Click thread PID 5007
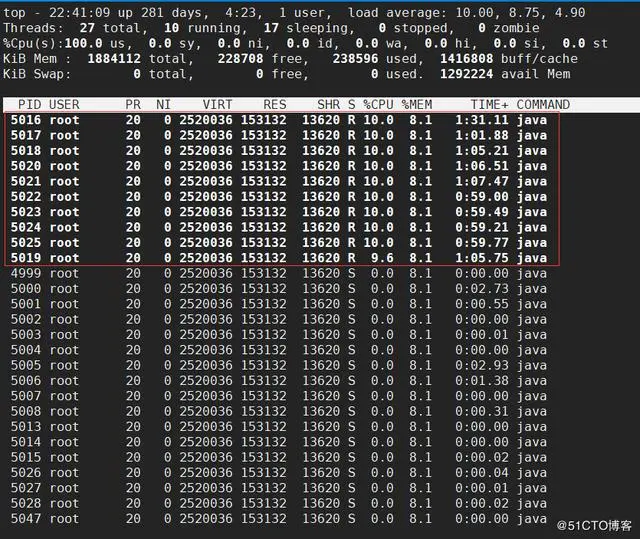Image resolution: width=640 pixels, height=539 pixels. [26, 396]
